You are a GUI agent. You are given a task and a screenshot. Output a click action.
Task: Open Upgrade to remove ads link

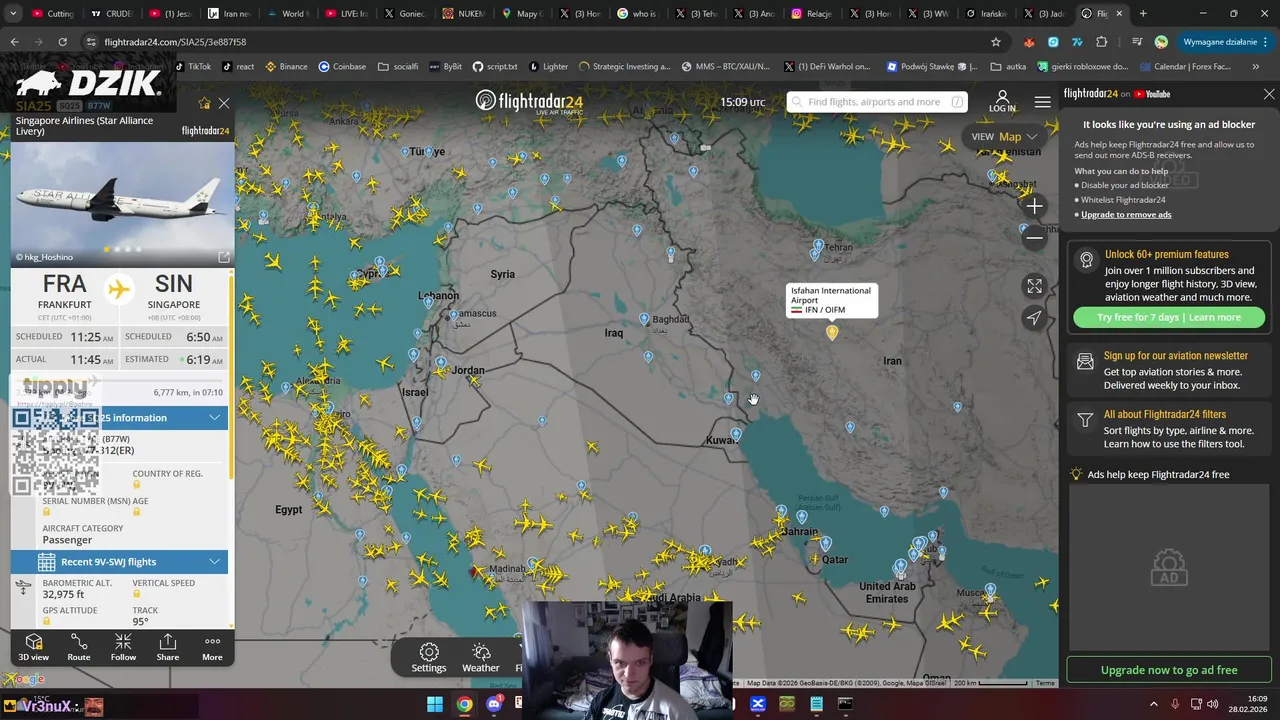pos(1126,214)
